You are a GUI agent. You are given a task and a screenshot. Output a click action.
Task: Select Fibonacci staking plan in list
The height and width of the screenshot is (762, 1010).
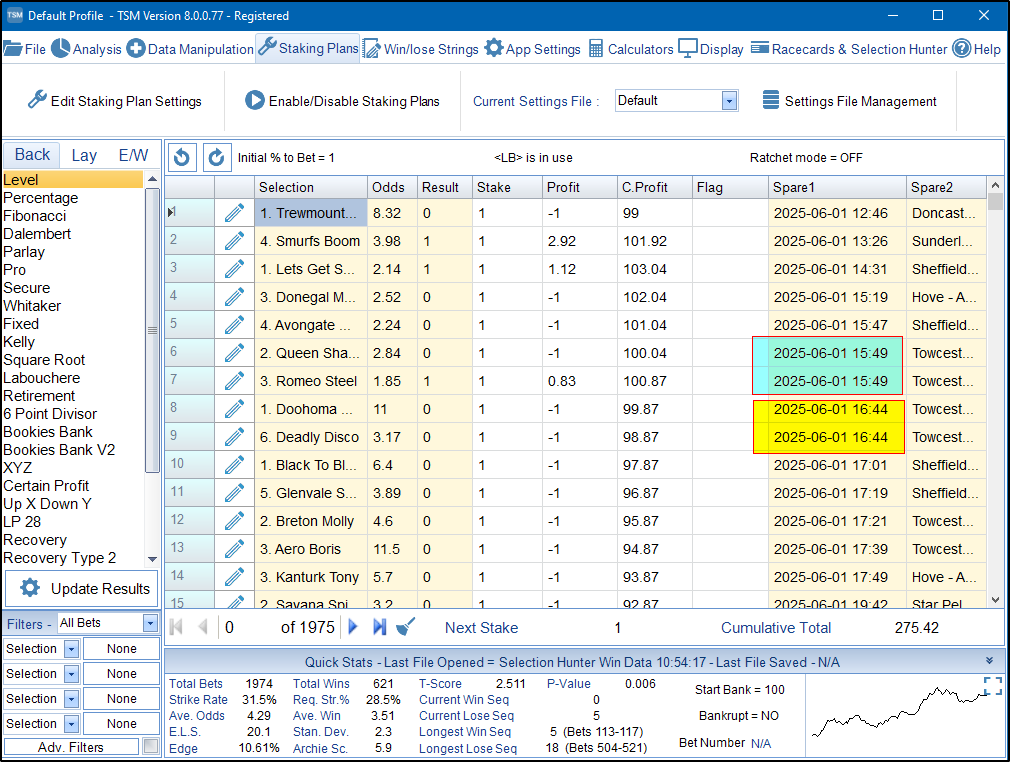[35, 216]
